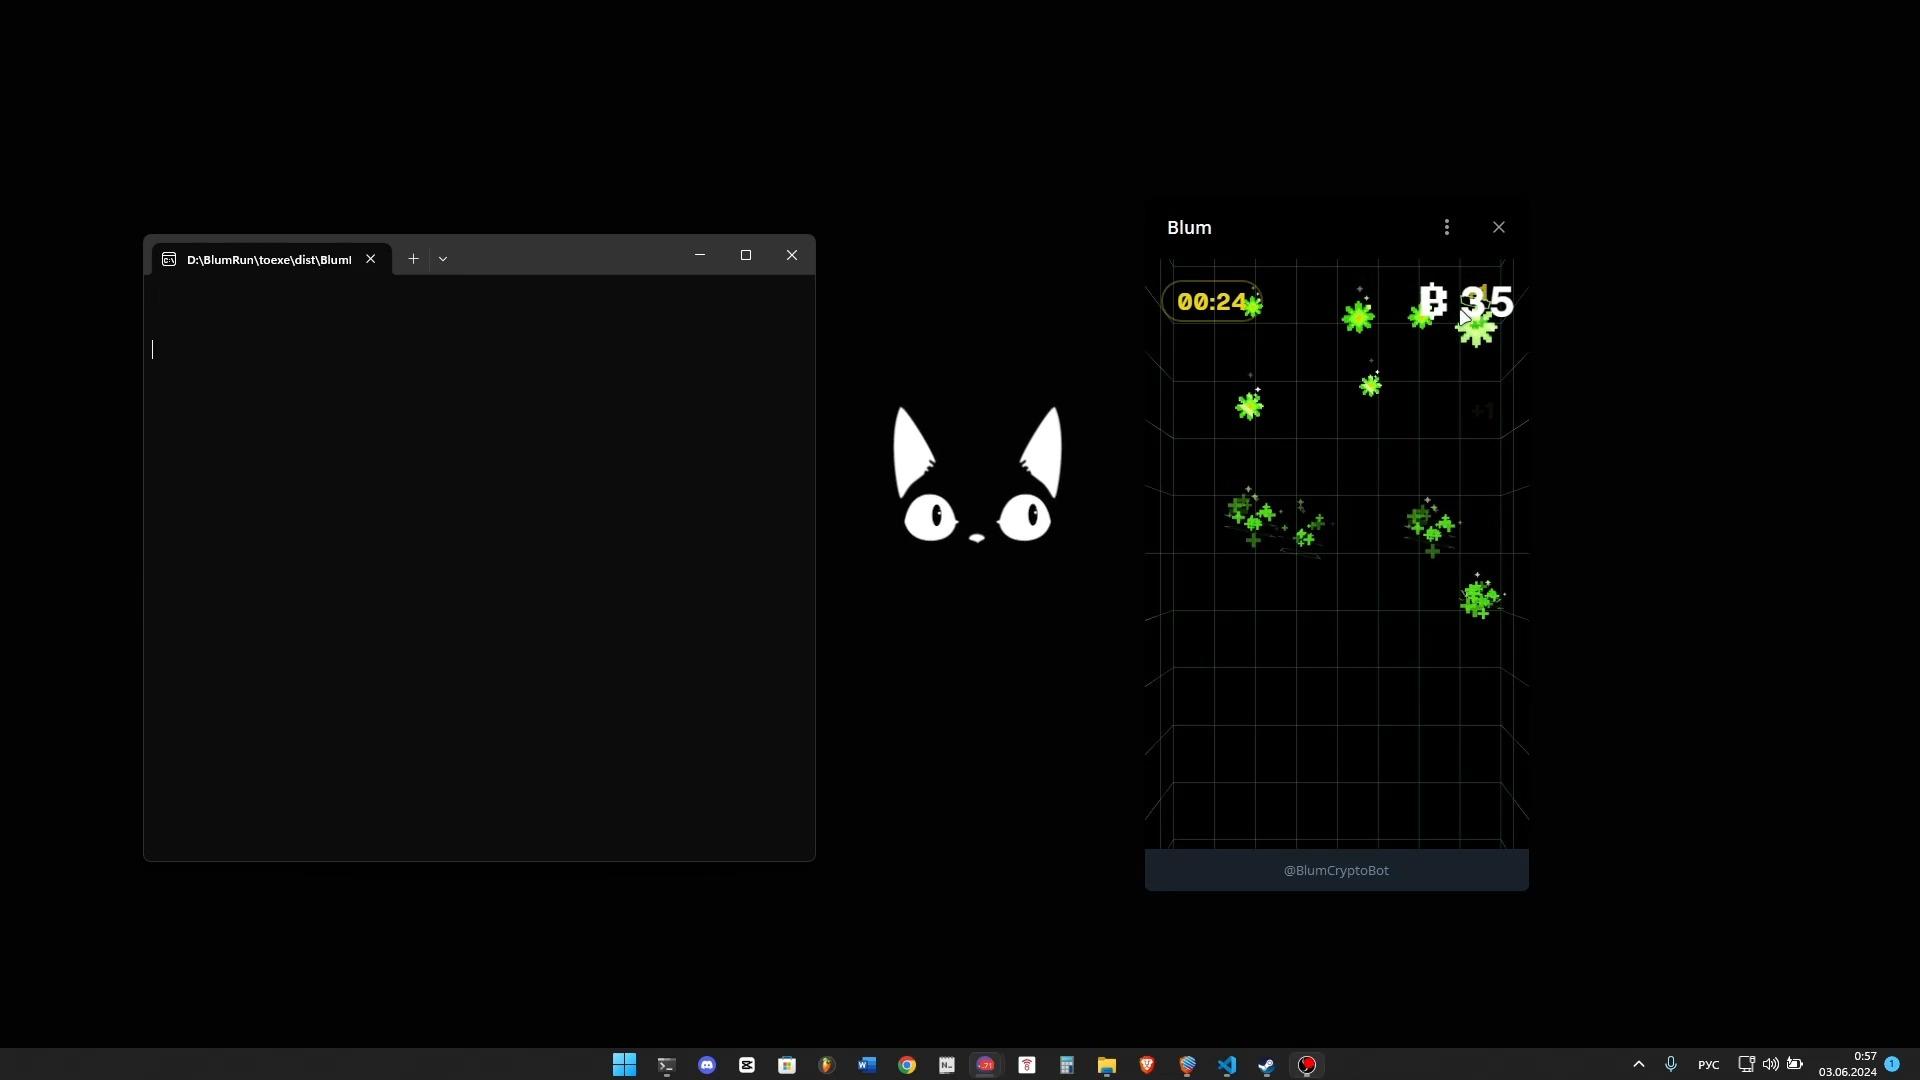Open the notification center badge

(x=1892, y=1064)
